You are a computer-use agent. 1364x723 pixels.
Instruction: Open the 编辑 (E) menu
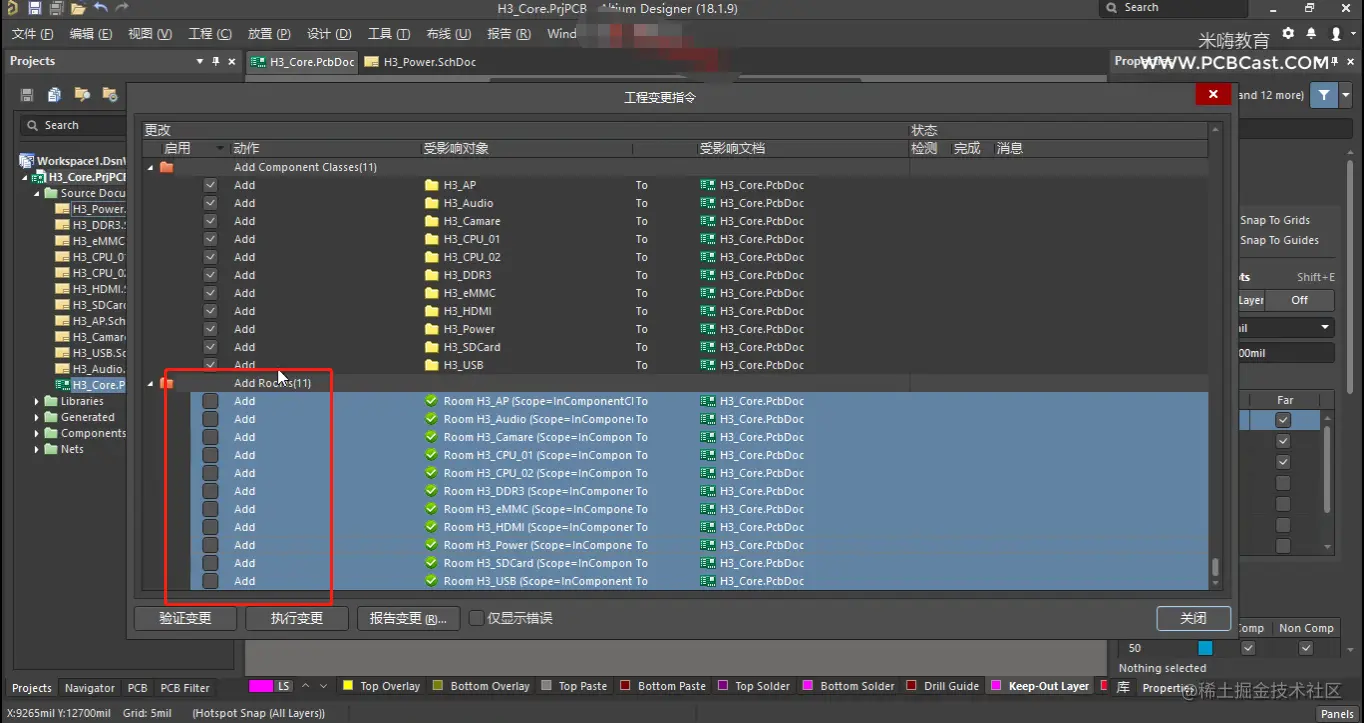click(x=90, y=34)
